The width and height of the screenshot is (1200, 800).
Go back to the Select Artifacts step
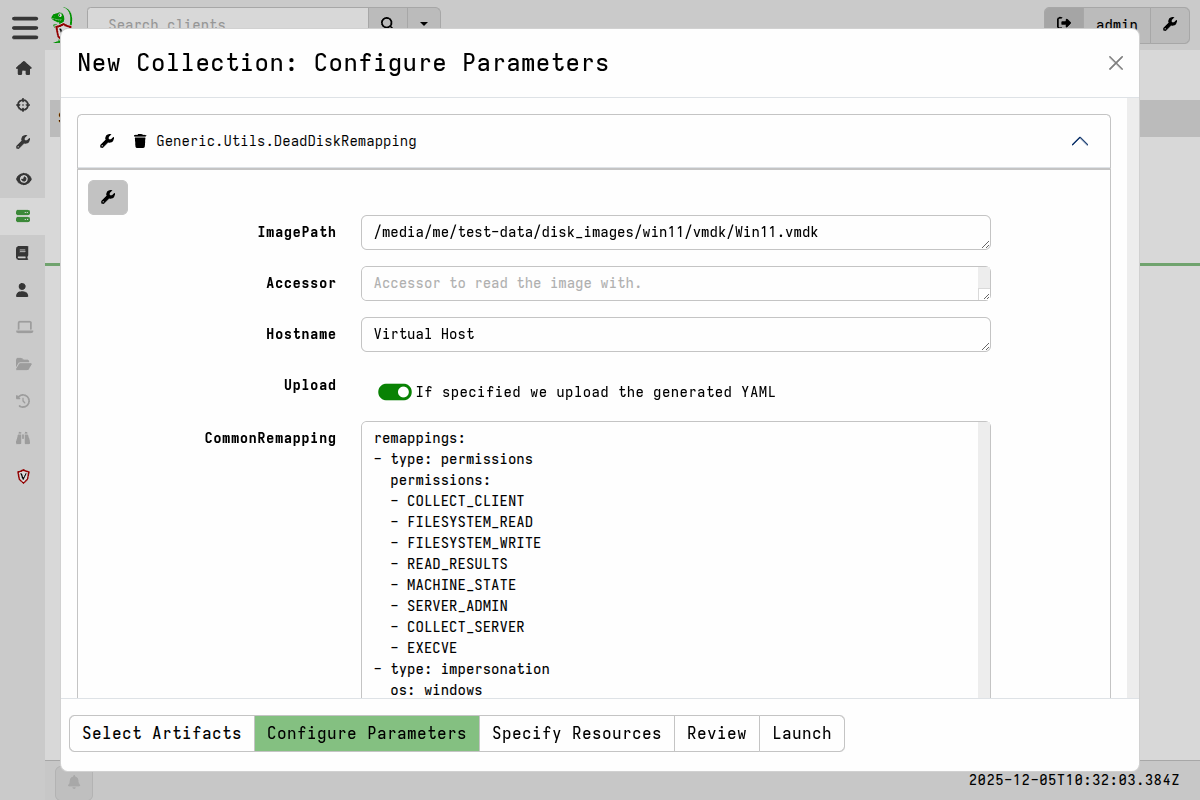161,733
